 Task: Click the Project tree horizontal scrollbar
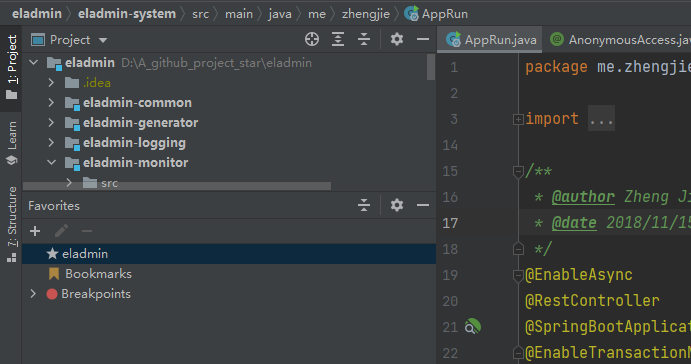tap(177, 186)
